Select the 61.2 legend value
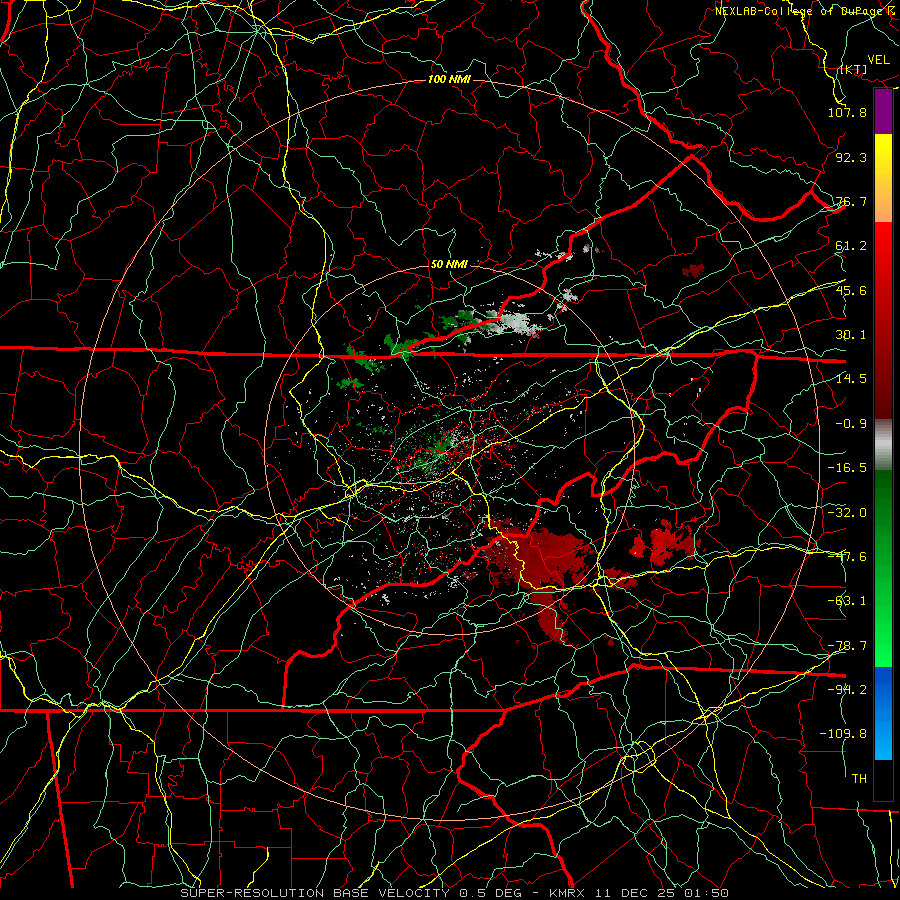The image size is (900, 900). 851,246
